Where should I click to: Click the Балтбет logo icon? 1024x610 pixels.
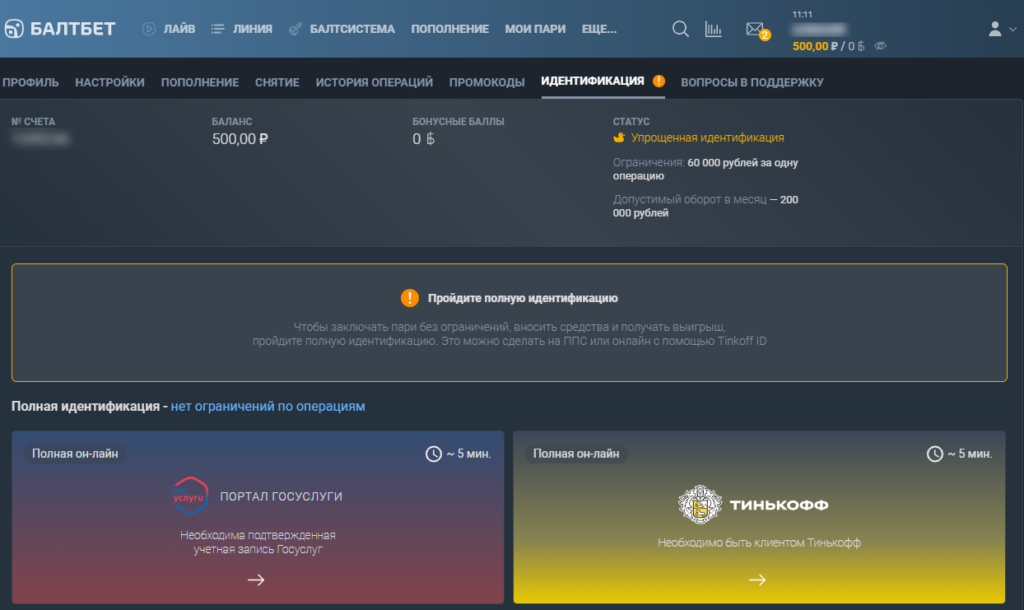(x=14, y=29)
